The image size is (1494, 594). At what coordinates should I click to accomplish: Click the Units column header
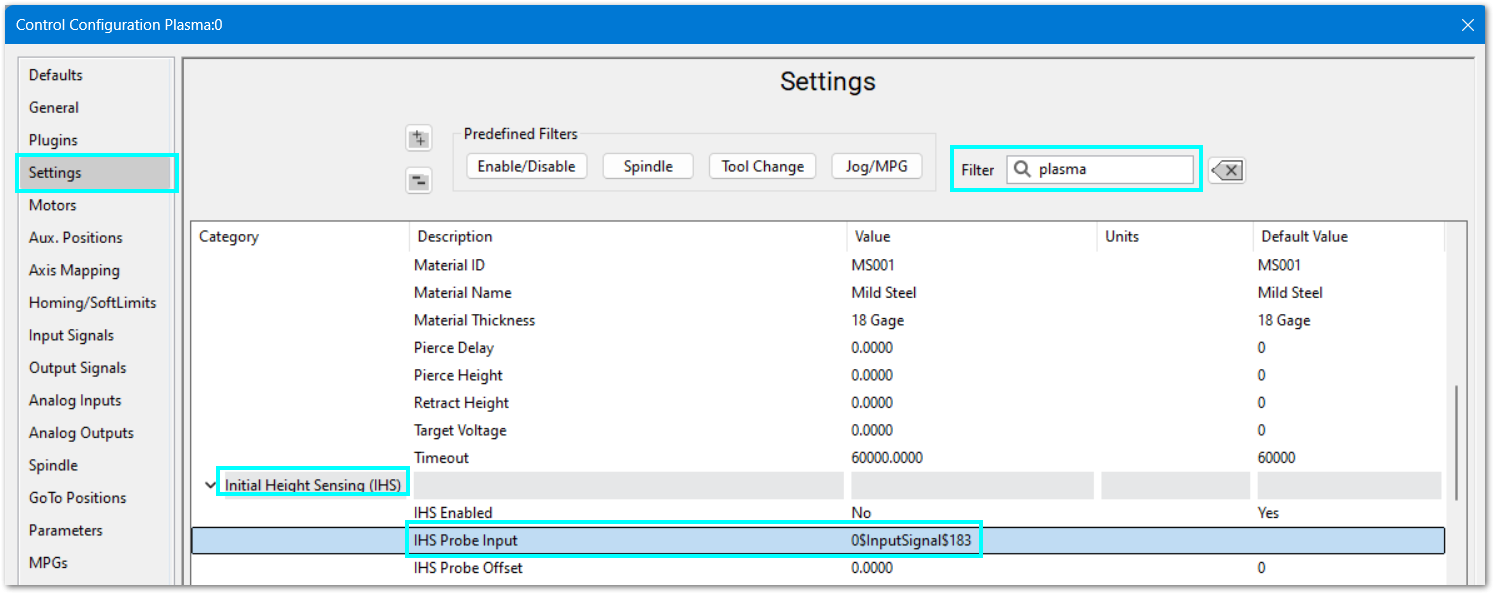click(1175, 237)
